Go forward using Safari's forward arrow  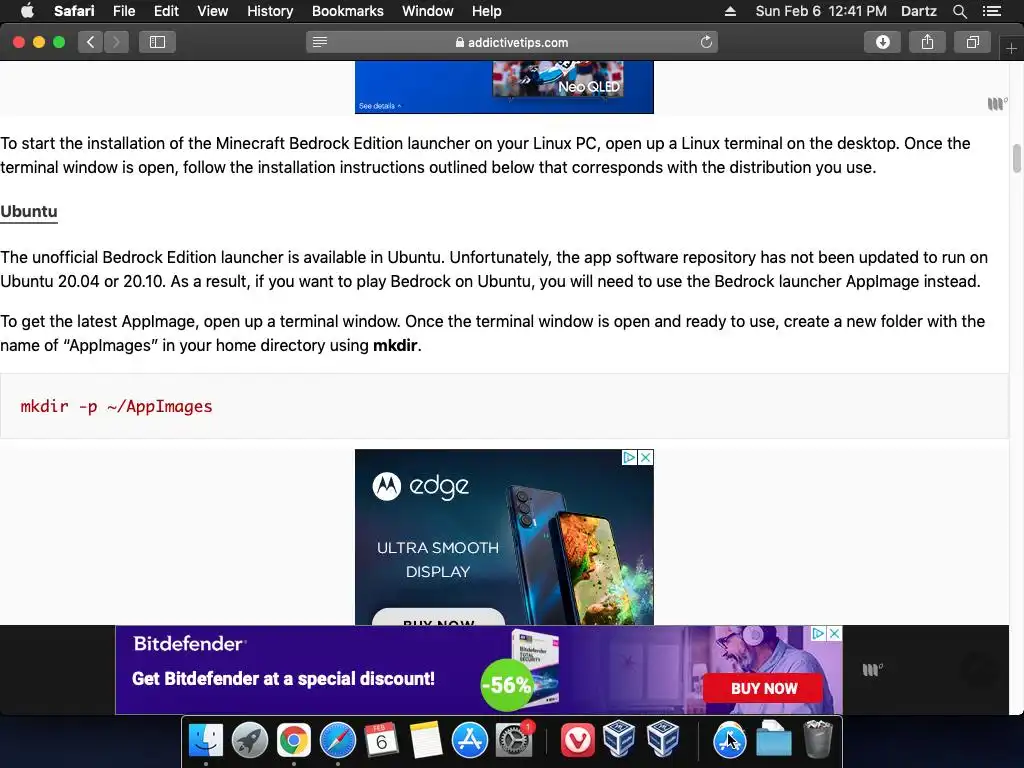[116, 42]
